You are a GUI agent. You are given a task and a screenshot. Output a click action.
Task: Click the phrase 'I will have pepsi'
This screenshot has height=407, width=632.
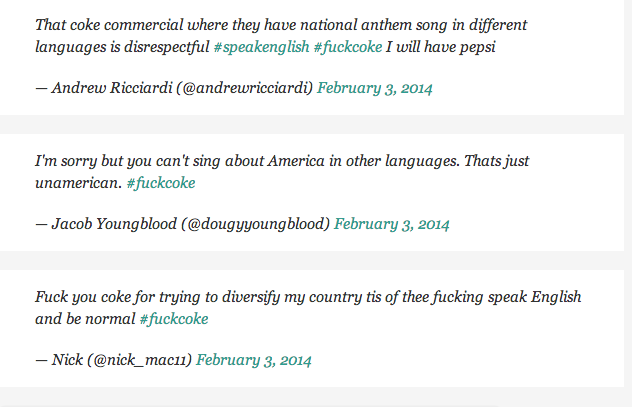[x=441, y=48]
